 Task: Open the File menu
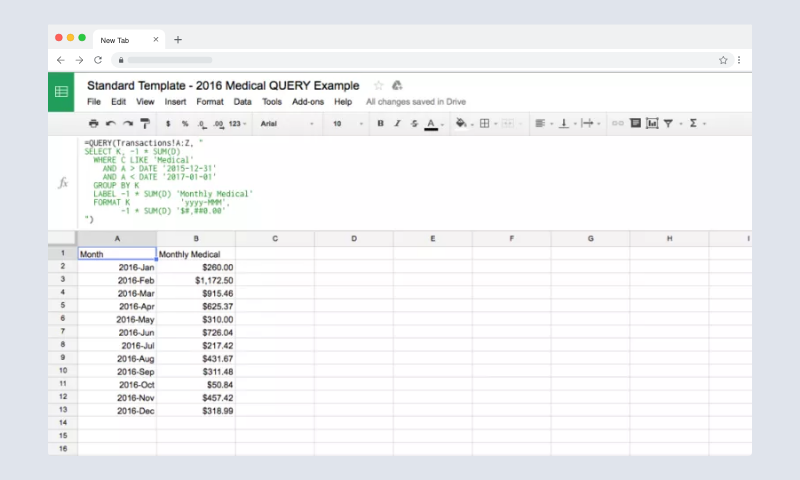pos(94,102)
